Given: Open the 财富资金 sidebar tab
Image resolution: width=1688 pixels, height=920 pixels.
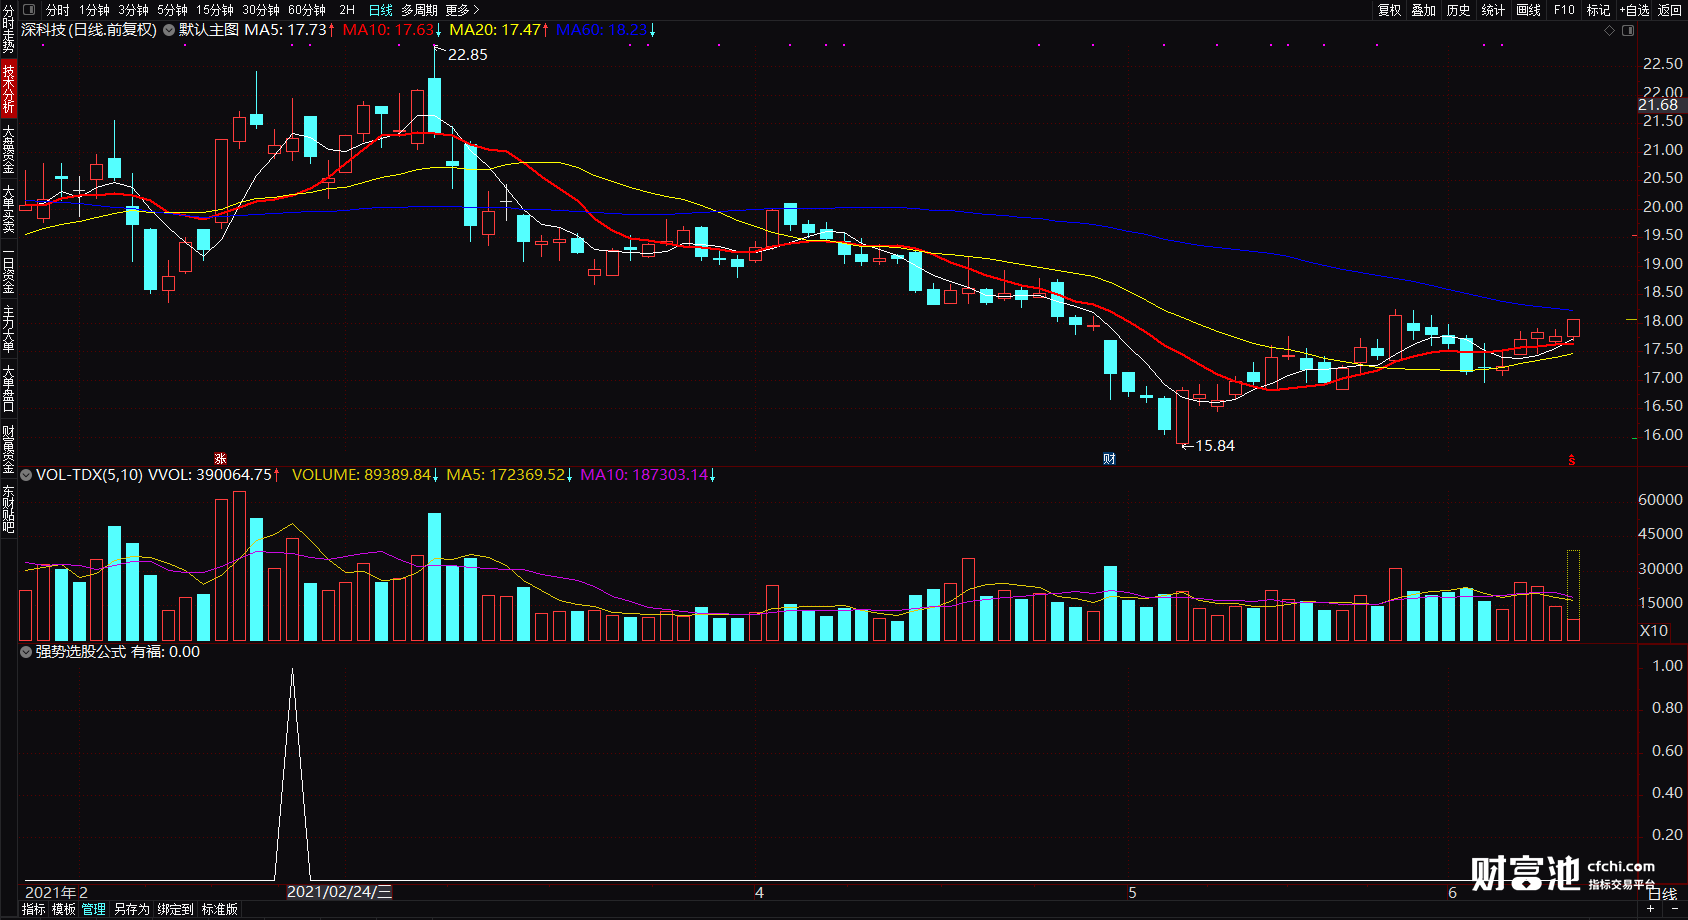Looking at the screenshot, I should [x=8, y=448].
